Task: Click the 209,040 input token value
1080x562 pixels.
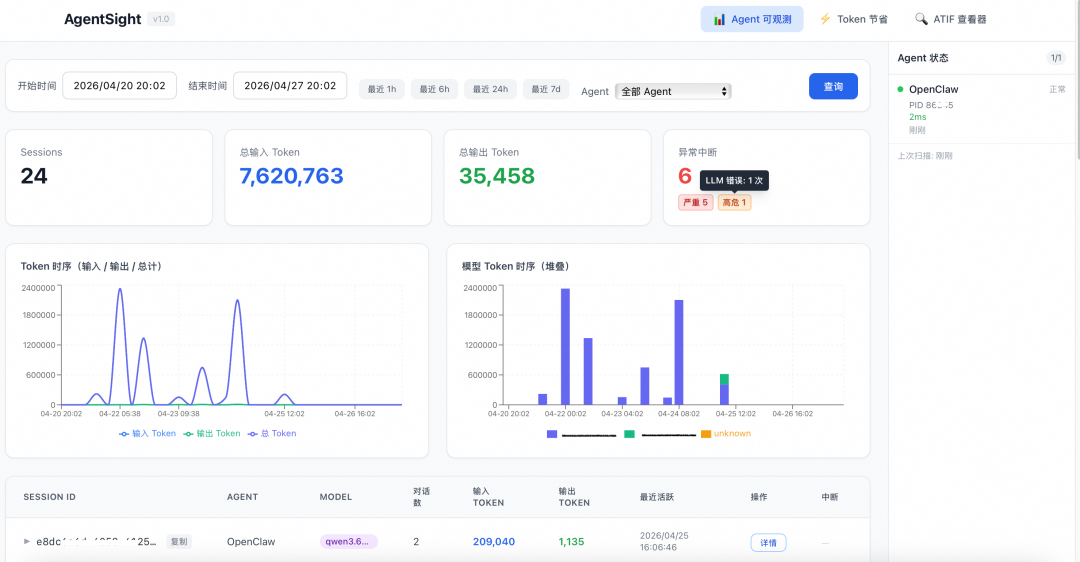Action: (494, 541)
